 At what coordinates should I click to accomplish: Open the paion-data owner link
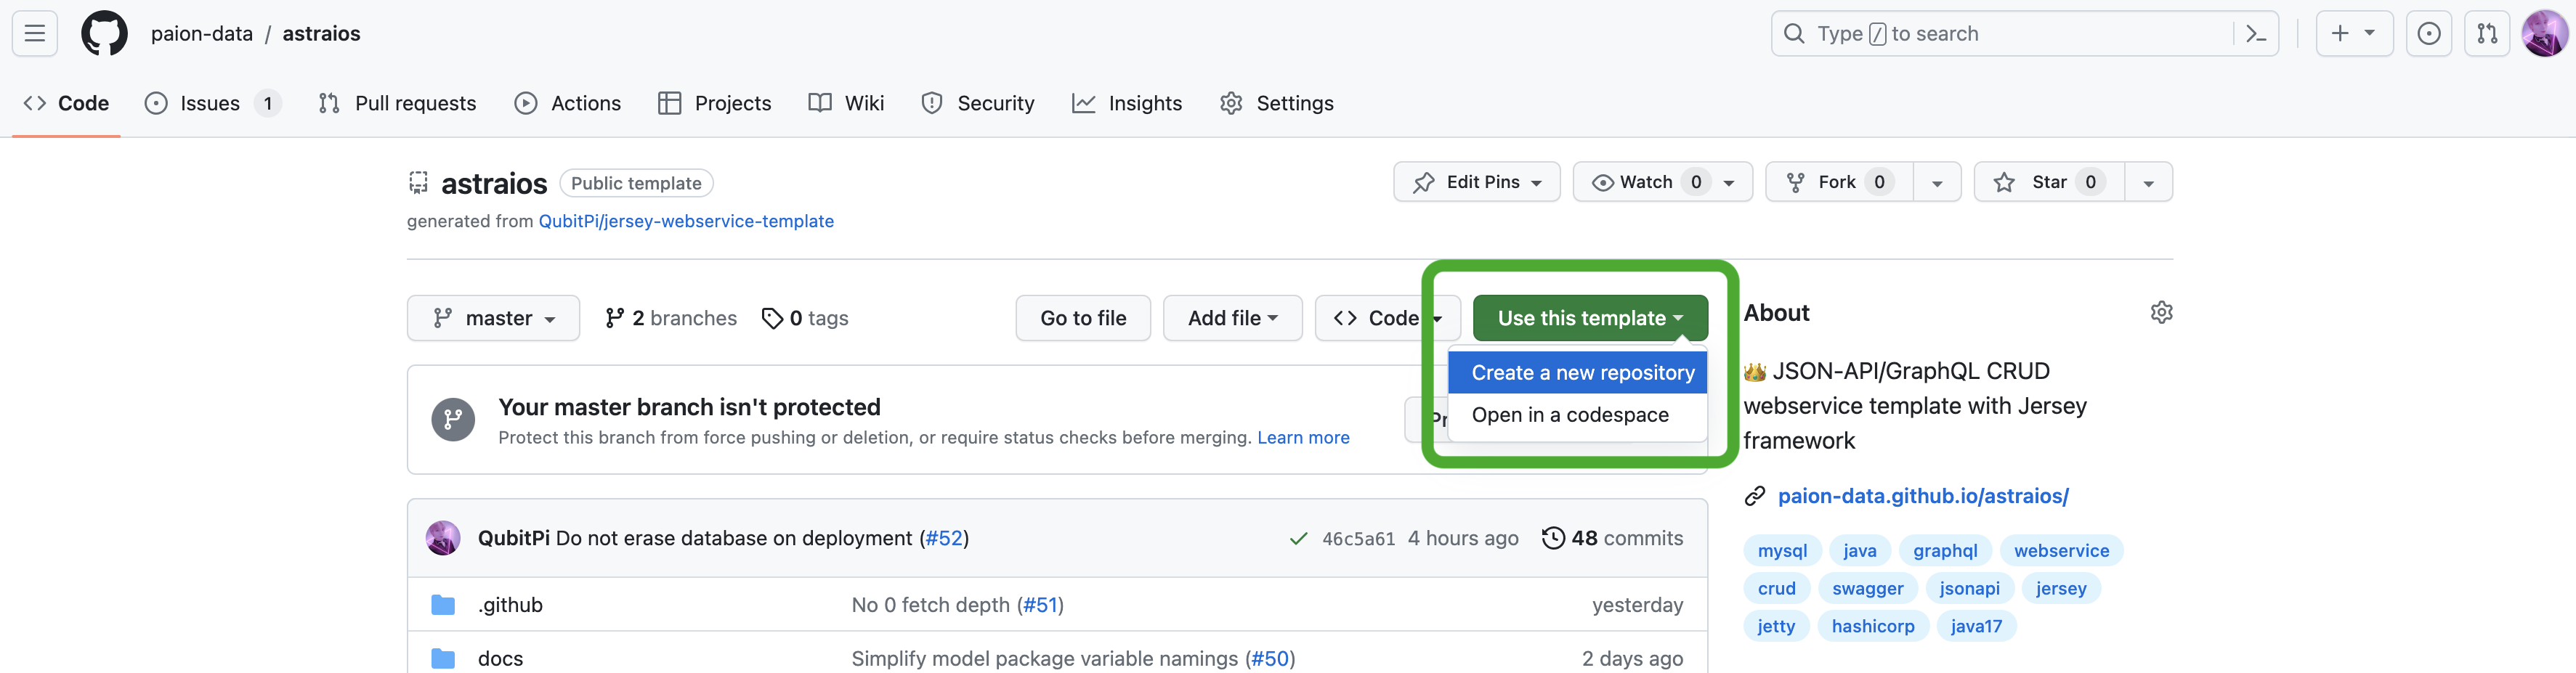[202, 34]
